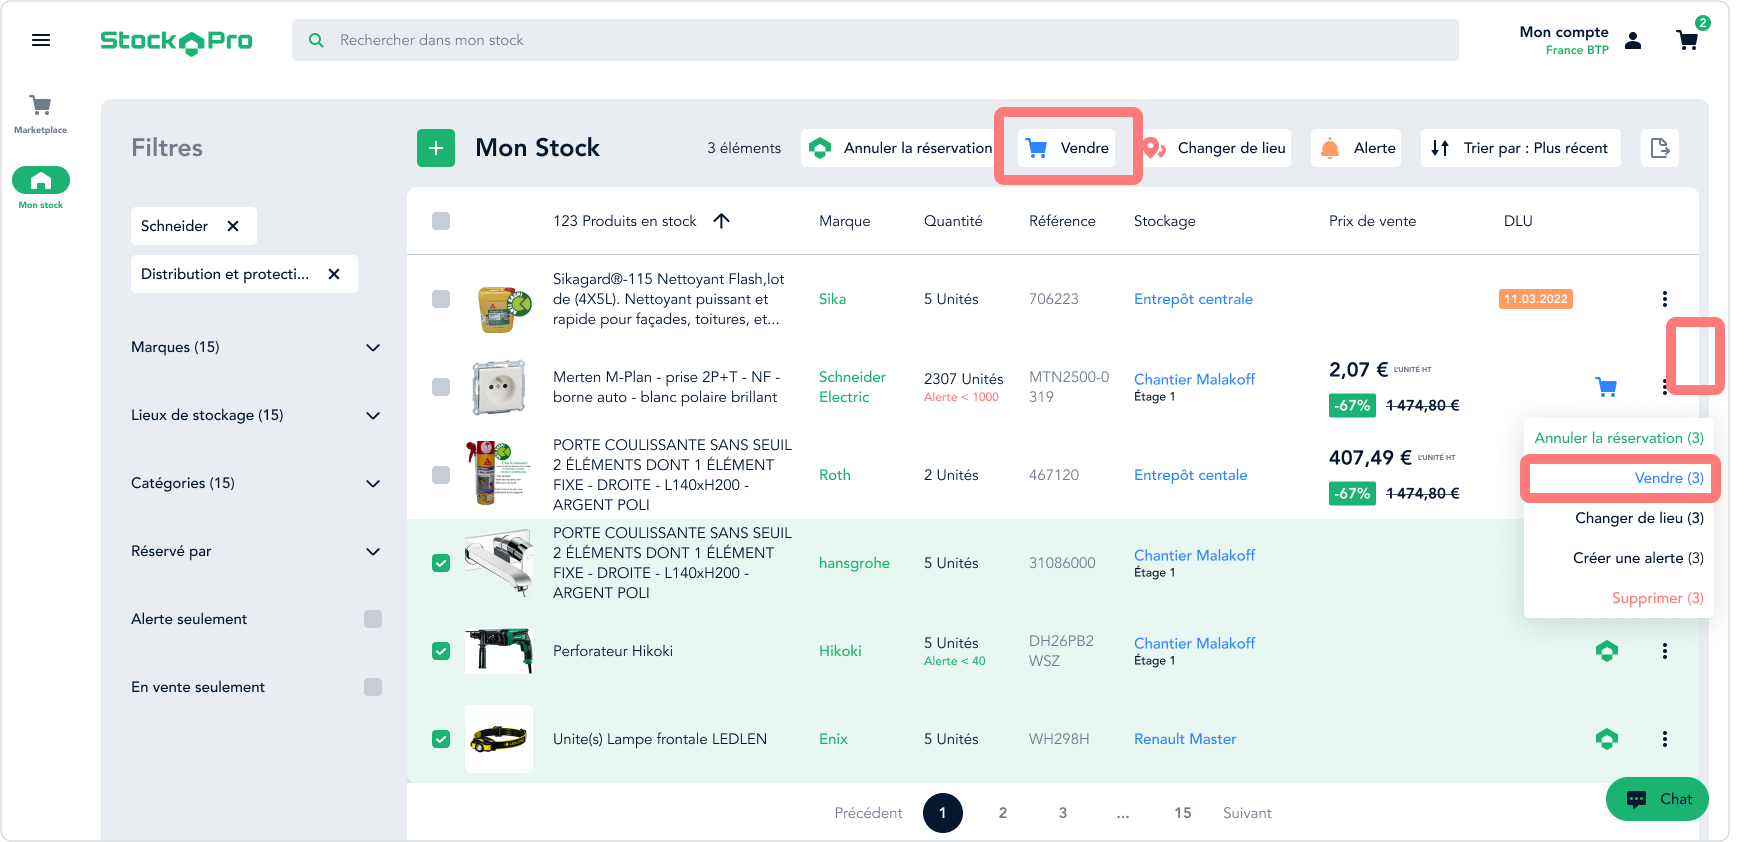Open the Schneider Electric brand link
Image resolution: width=1744 pixels, height=842 pixels.
click(x=852, y=387)
